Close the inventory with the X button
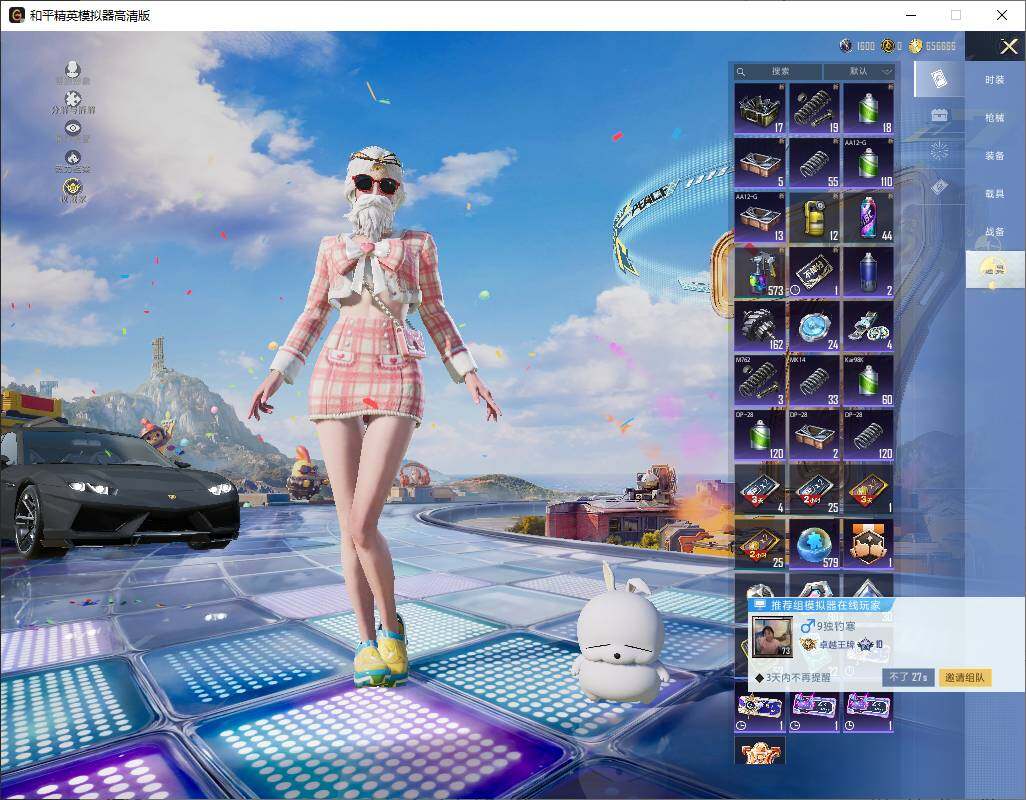This screenshot has height=800, width=1026. click(x=1008, y=46)
